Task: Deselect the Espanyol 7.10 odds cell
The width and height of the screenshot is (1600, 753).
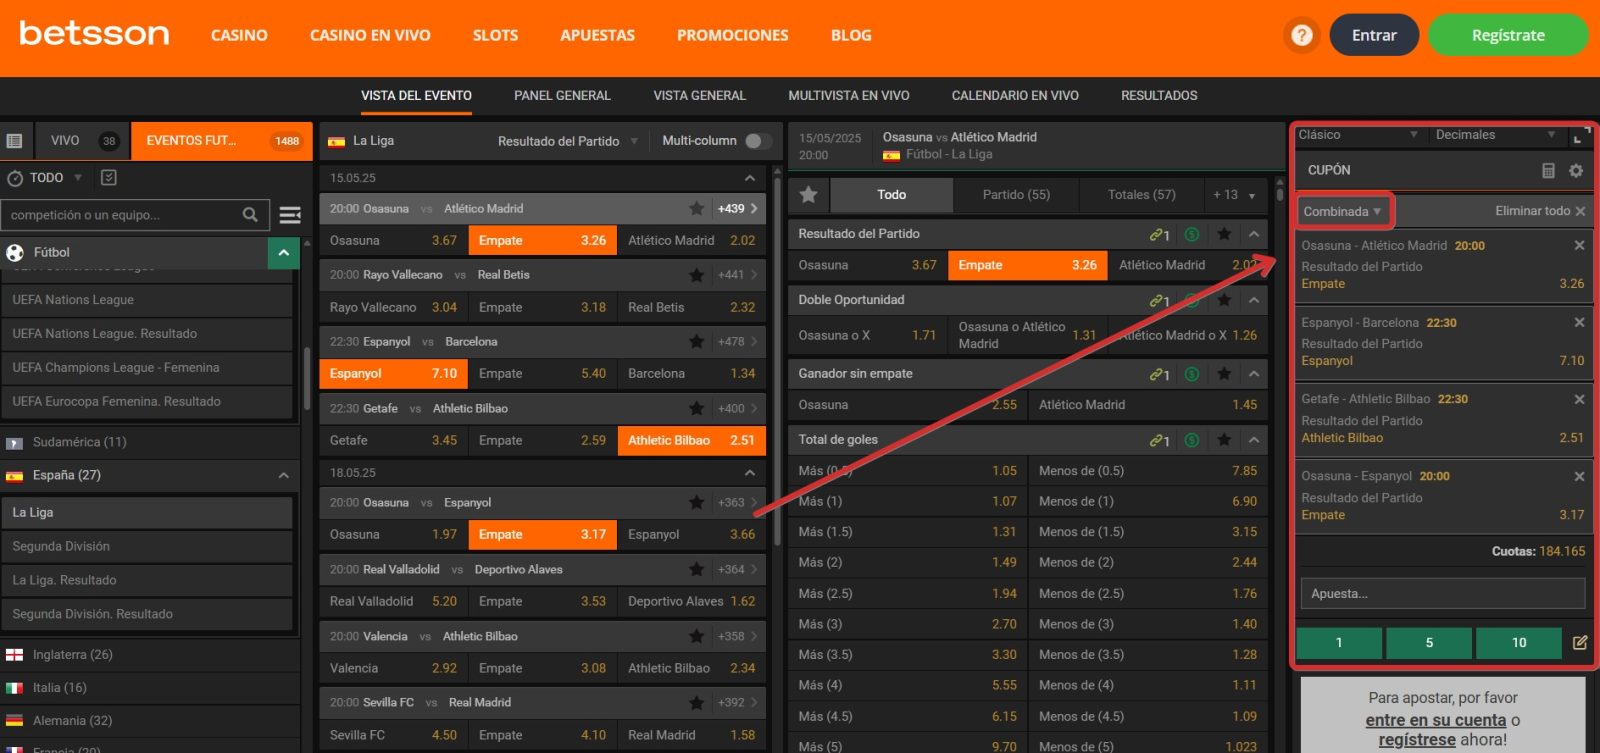Action: tap(394, 373)
